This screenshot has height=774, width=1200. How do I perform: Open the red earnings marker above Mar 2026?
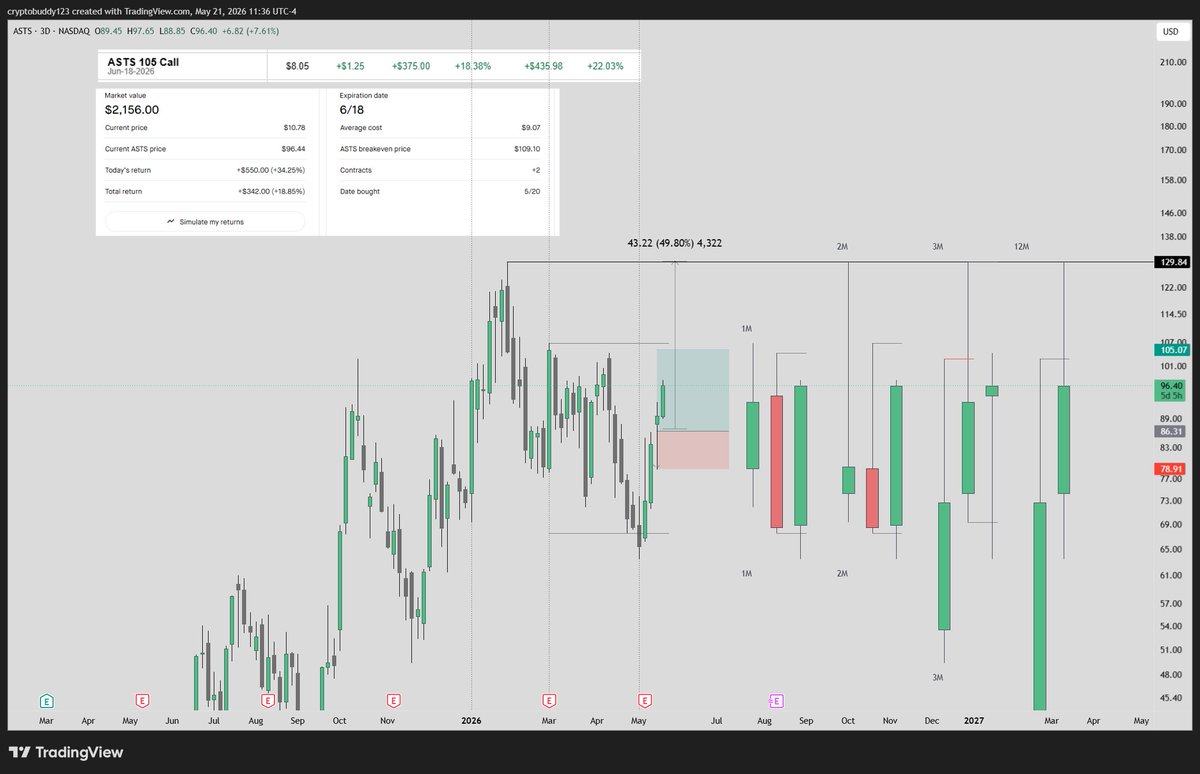549,700
